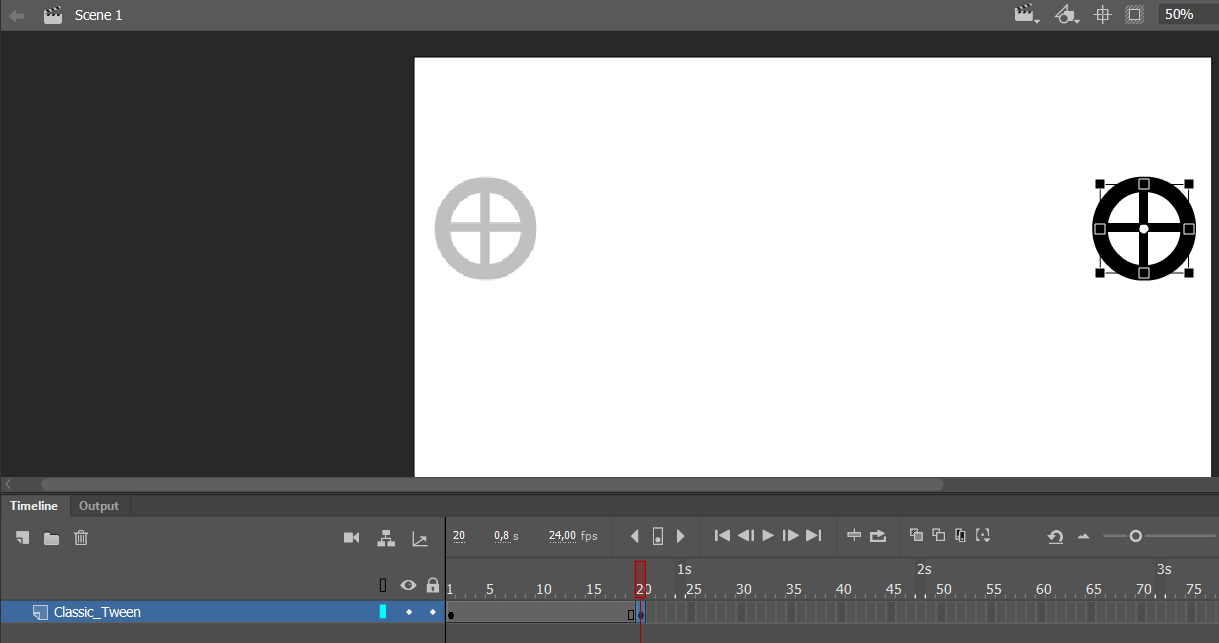Step forward one frame
1219x643 pixels.
pos(790,536)
